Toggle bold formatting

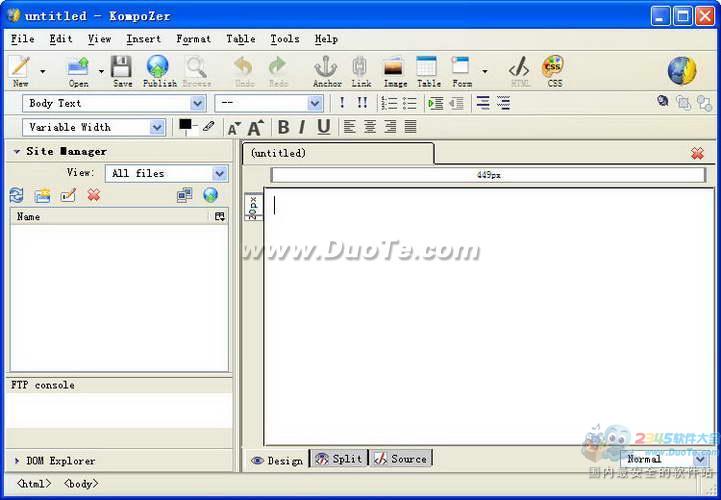(x=284, y=127)
